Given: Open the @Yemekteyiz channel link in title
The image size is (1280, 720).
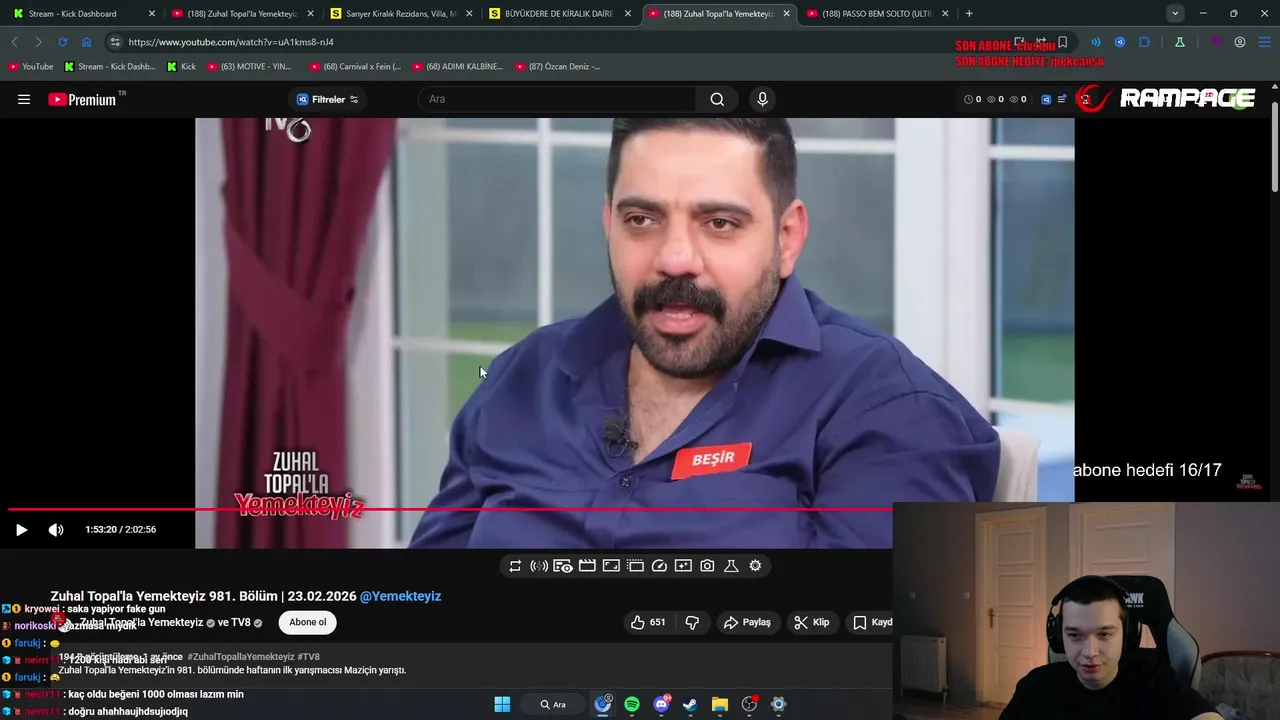Looking at the screenshot, I should (400, 596).
